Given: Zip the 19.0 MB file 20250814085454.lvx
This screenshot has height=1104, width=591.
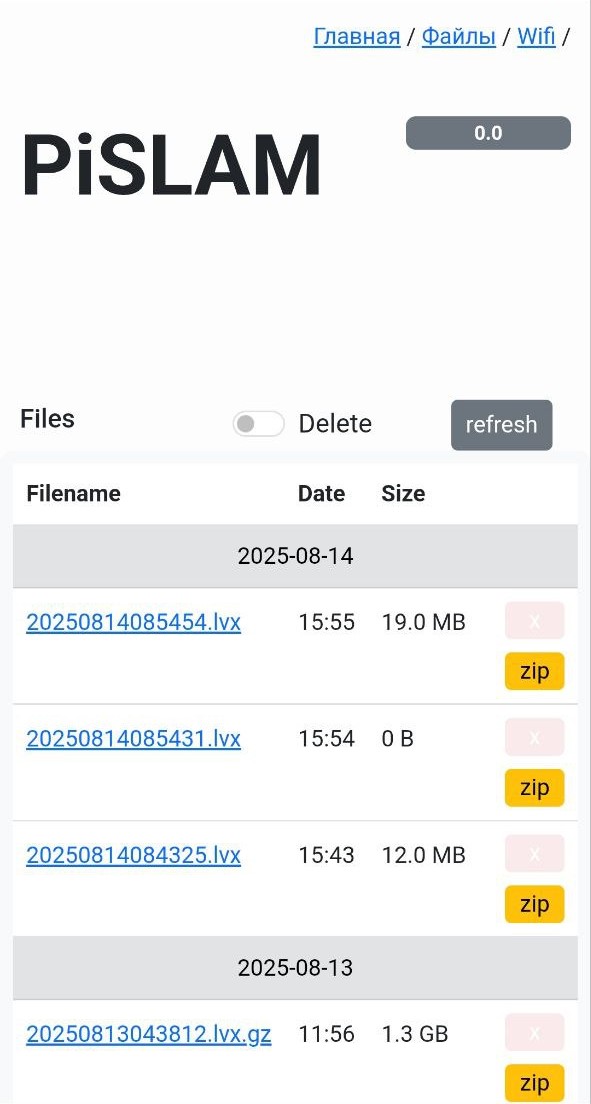Looking at the screenshot, I should click(535, 671).
